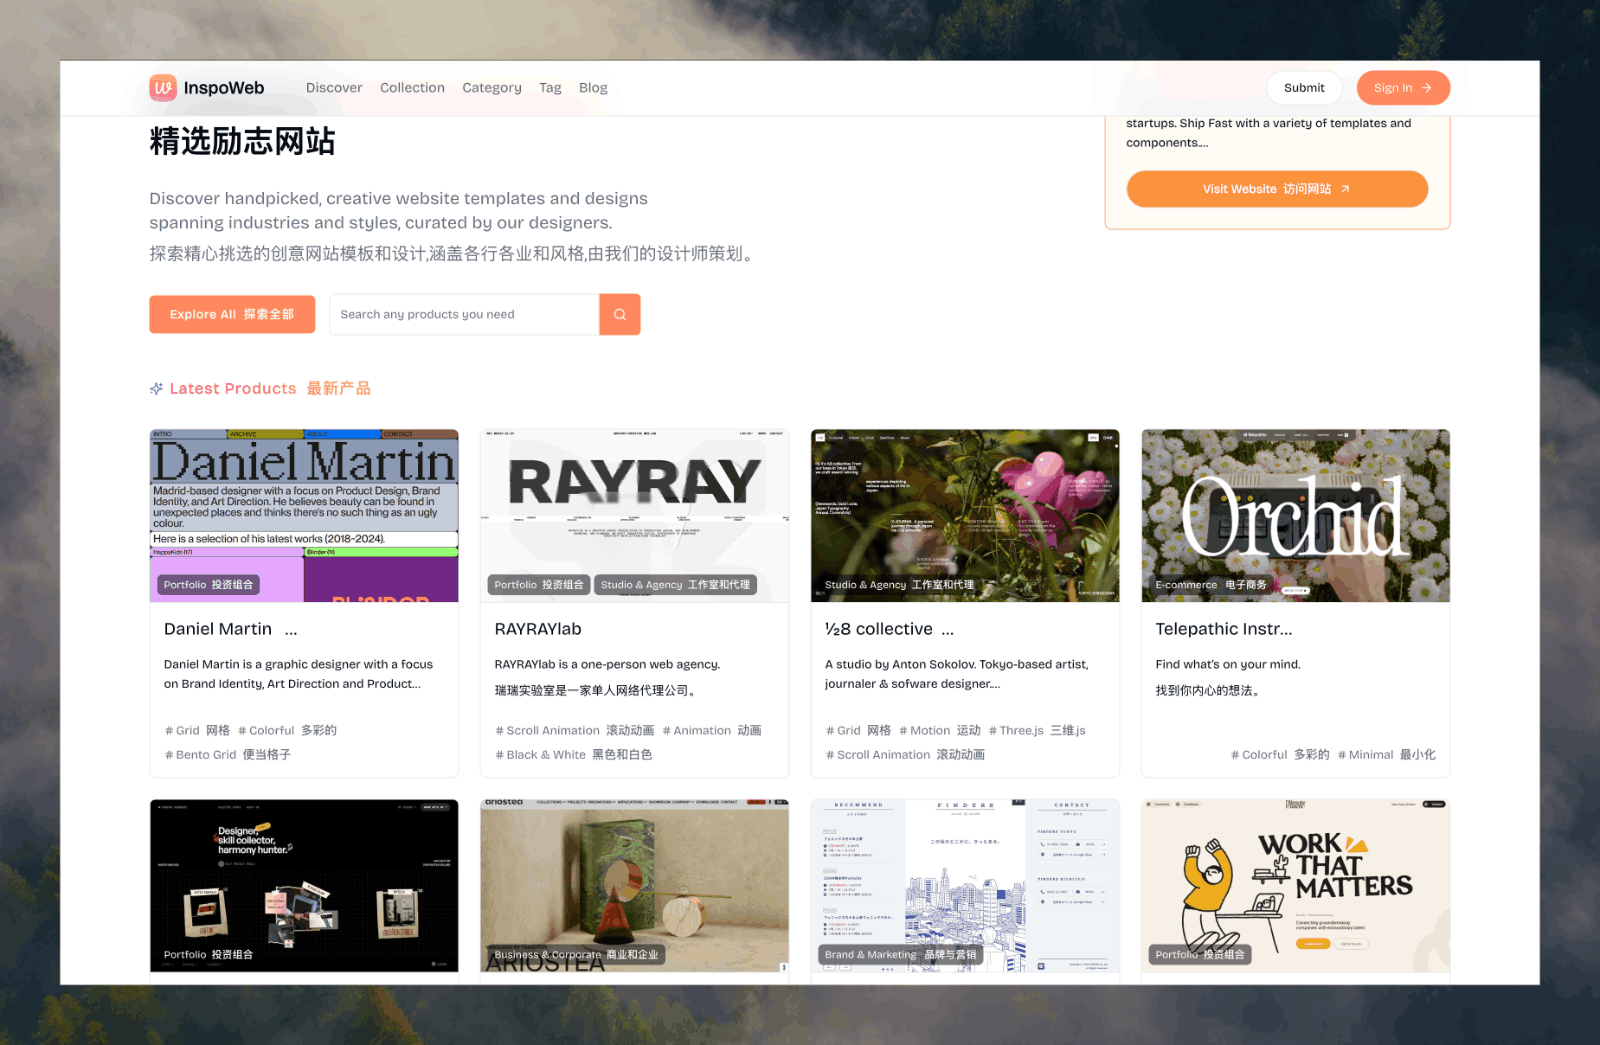Image resolution: width=1600 pixels, height=1045 pixels.
Task: Click the #Motion tag
Action: [x=940, y=731]
